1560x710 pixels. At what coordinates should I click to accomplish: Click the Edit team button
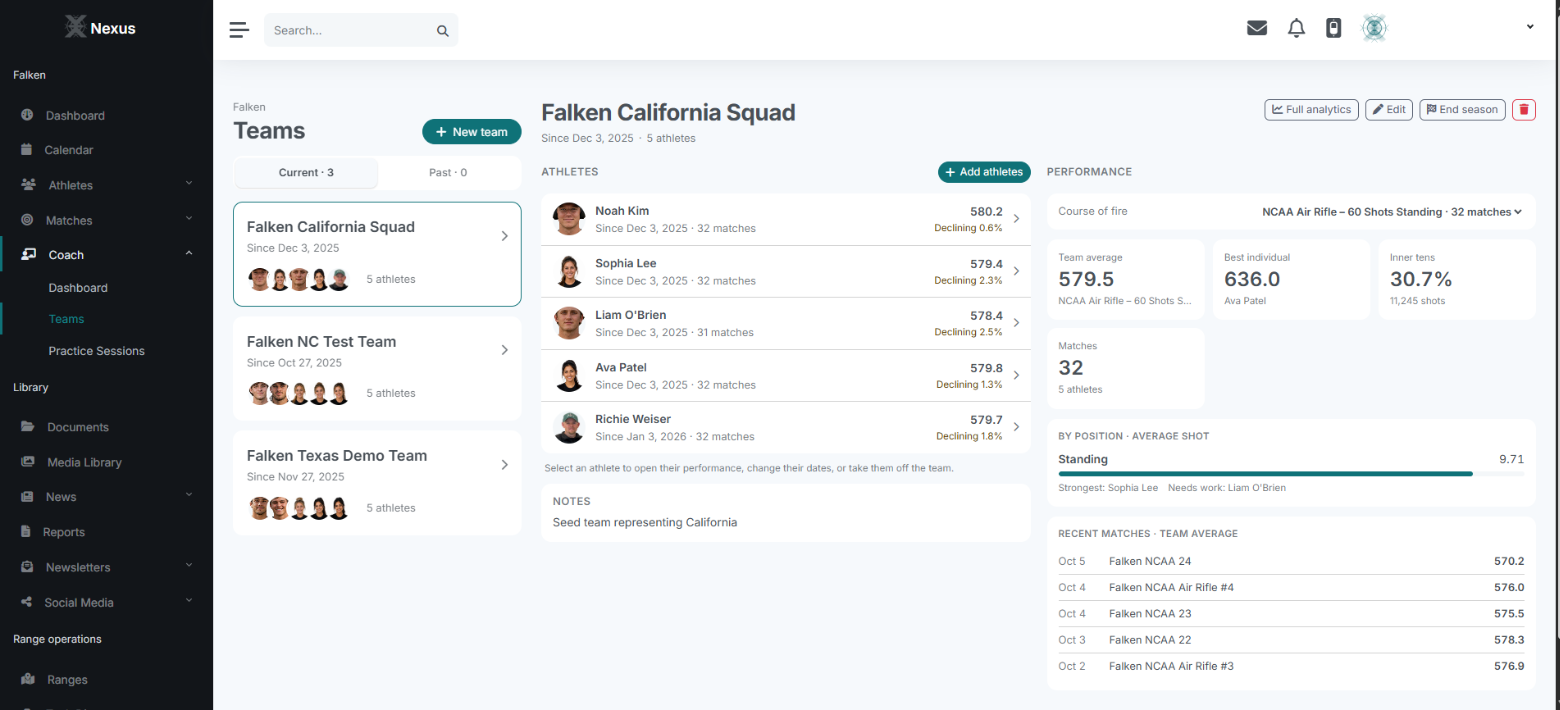coord(1389,110)
